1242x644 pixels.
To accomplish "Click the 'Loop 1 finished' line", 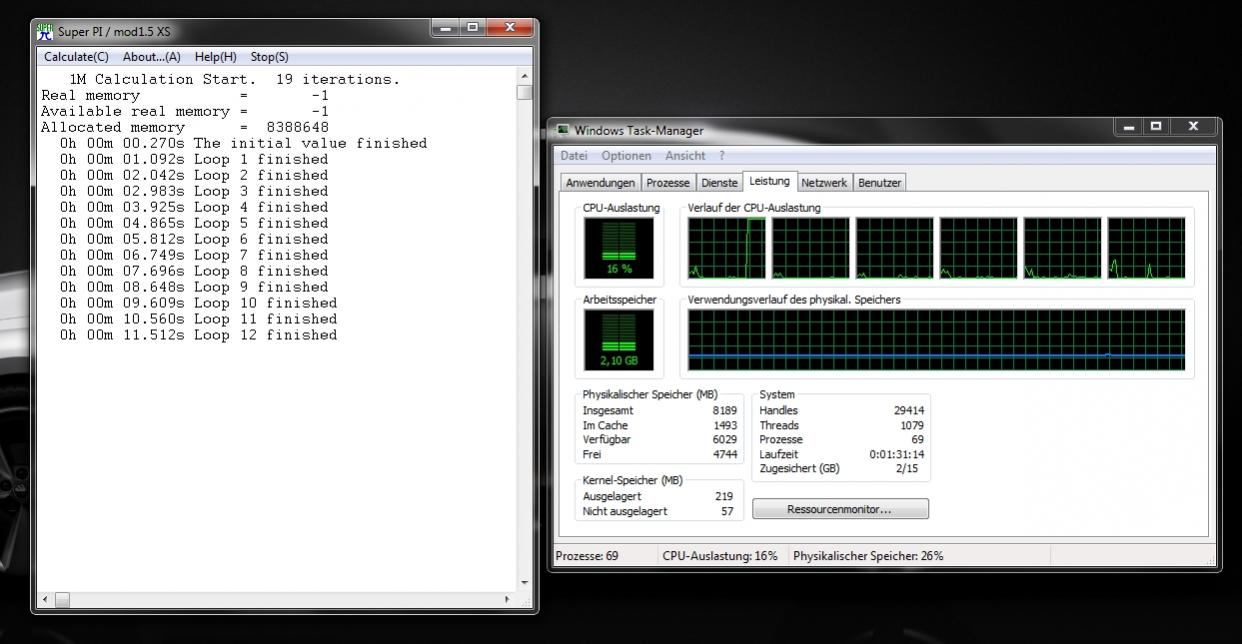I will (194, 159).
